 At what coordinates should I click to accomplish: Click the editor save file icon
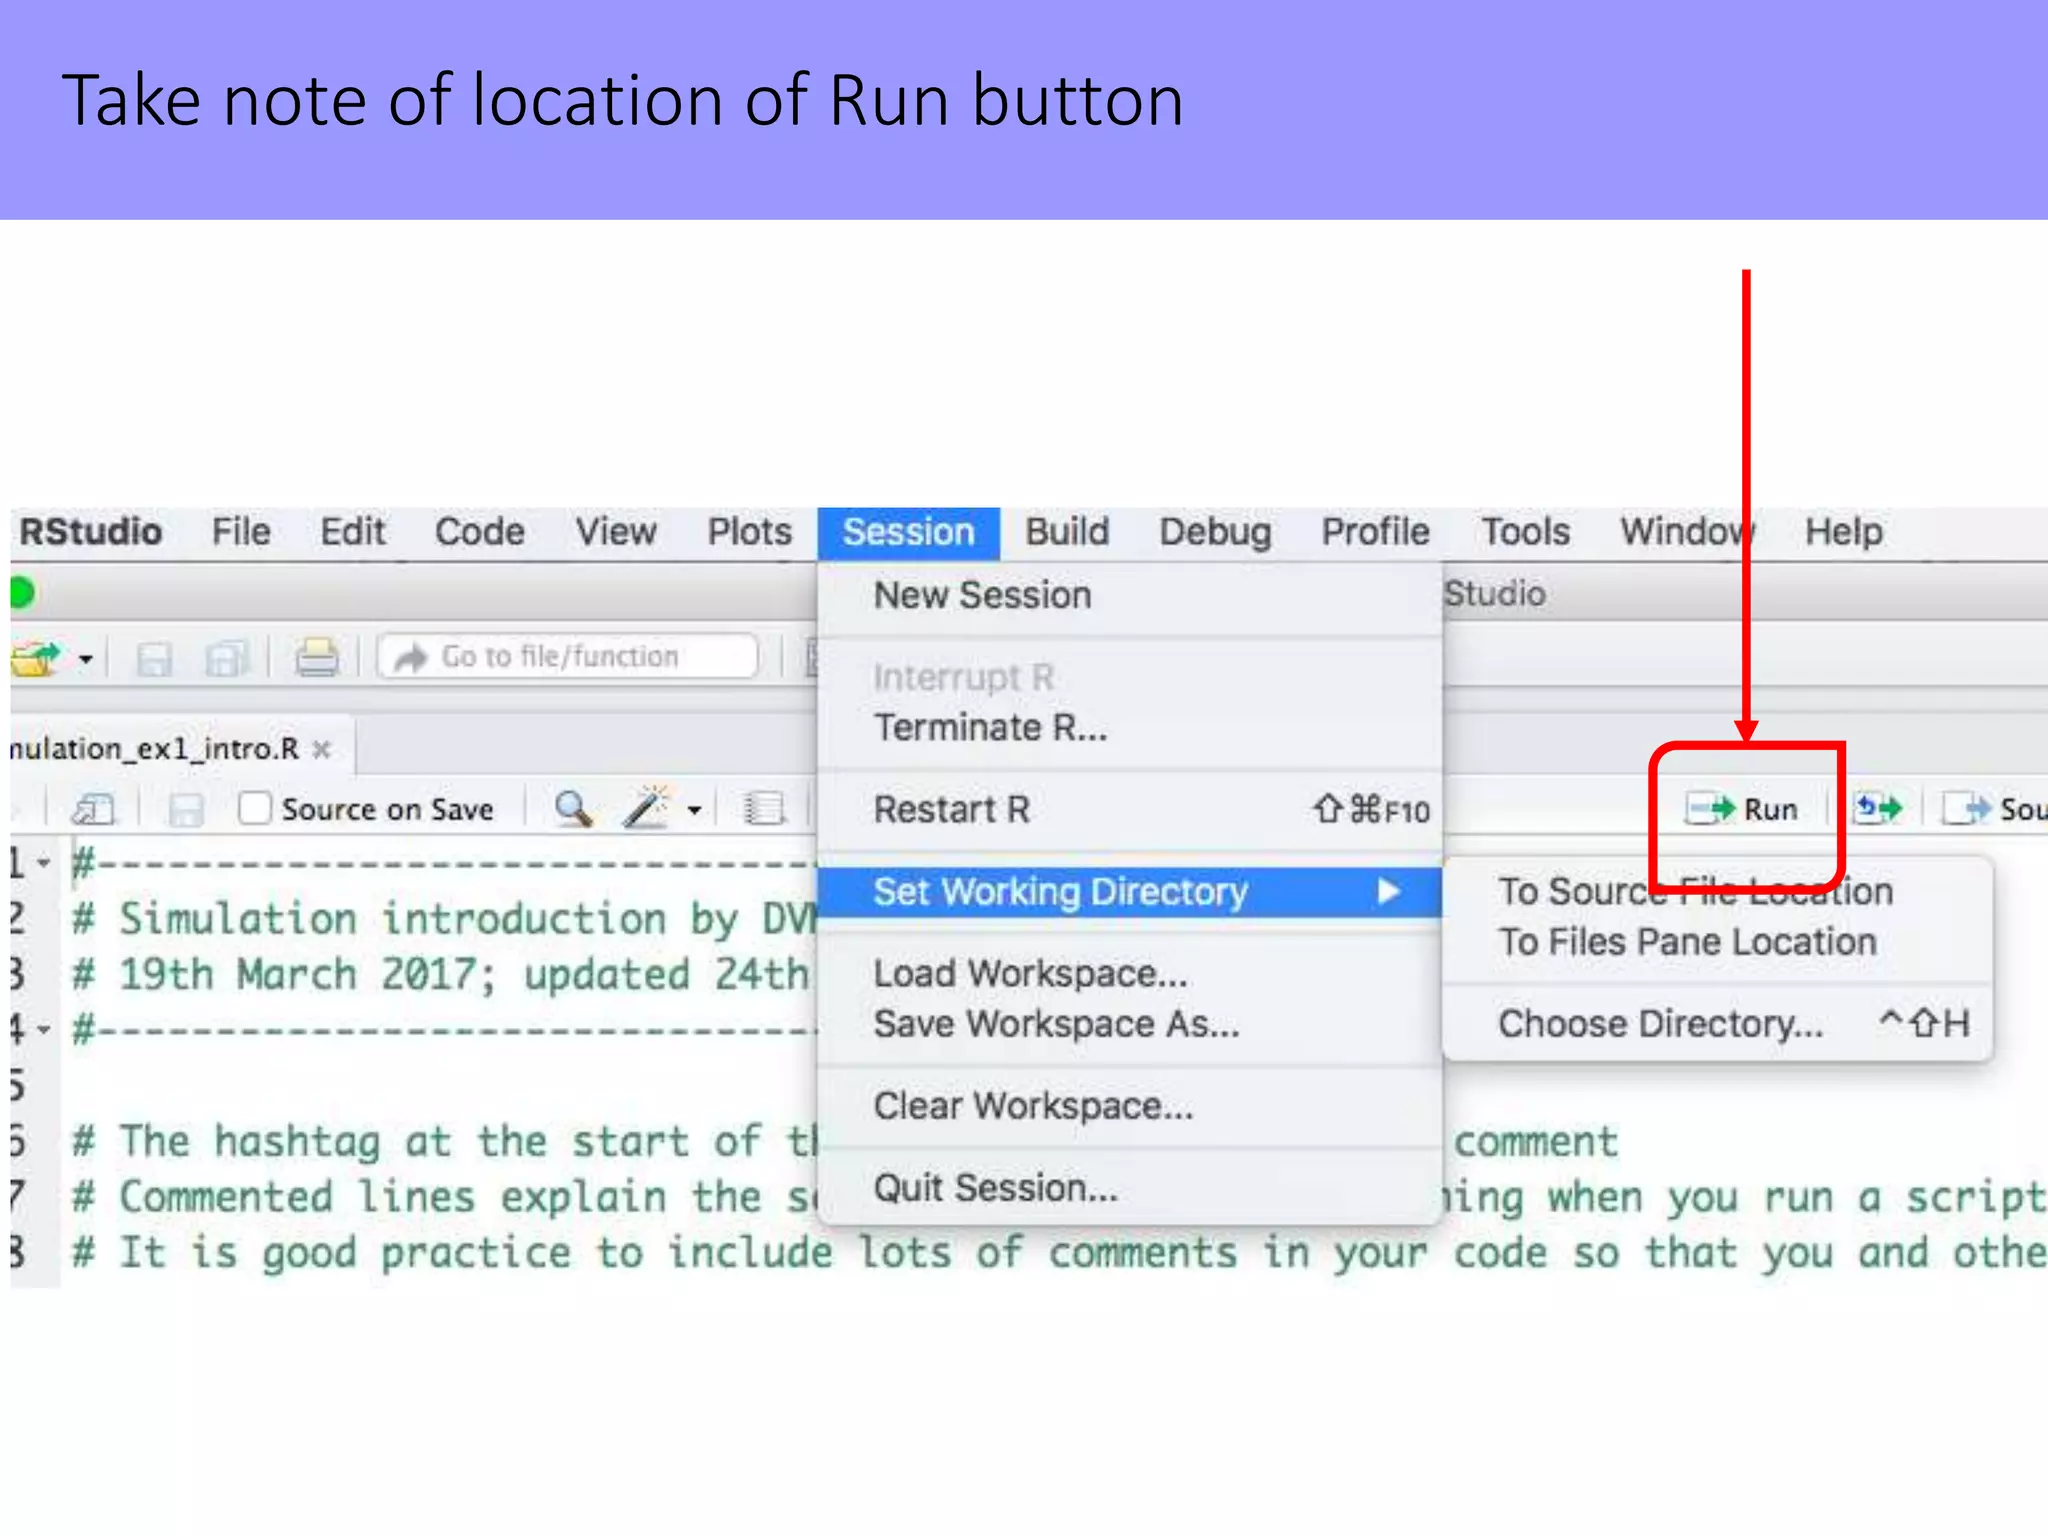point(186,809)
